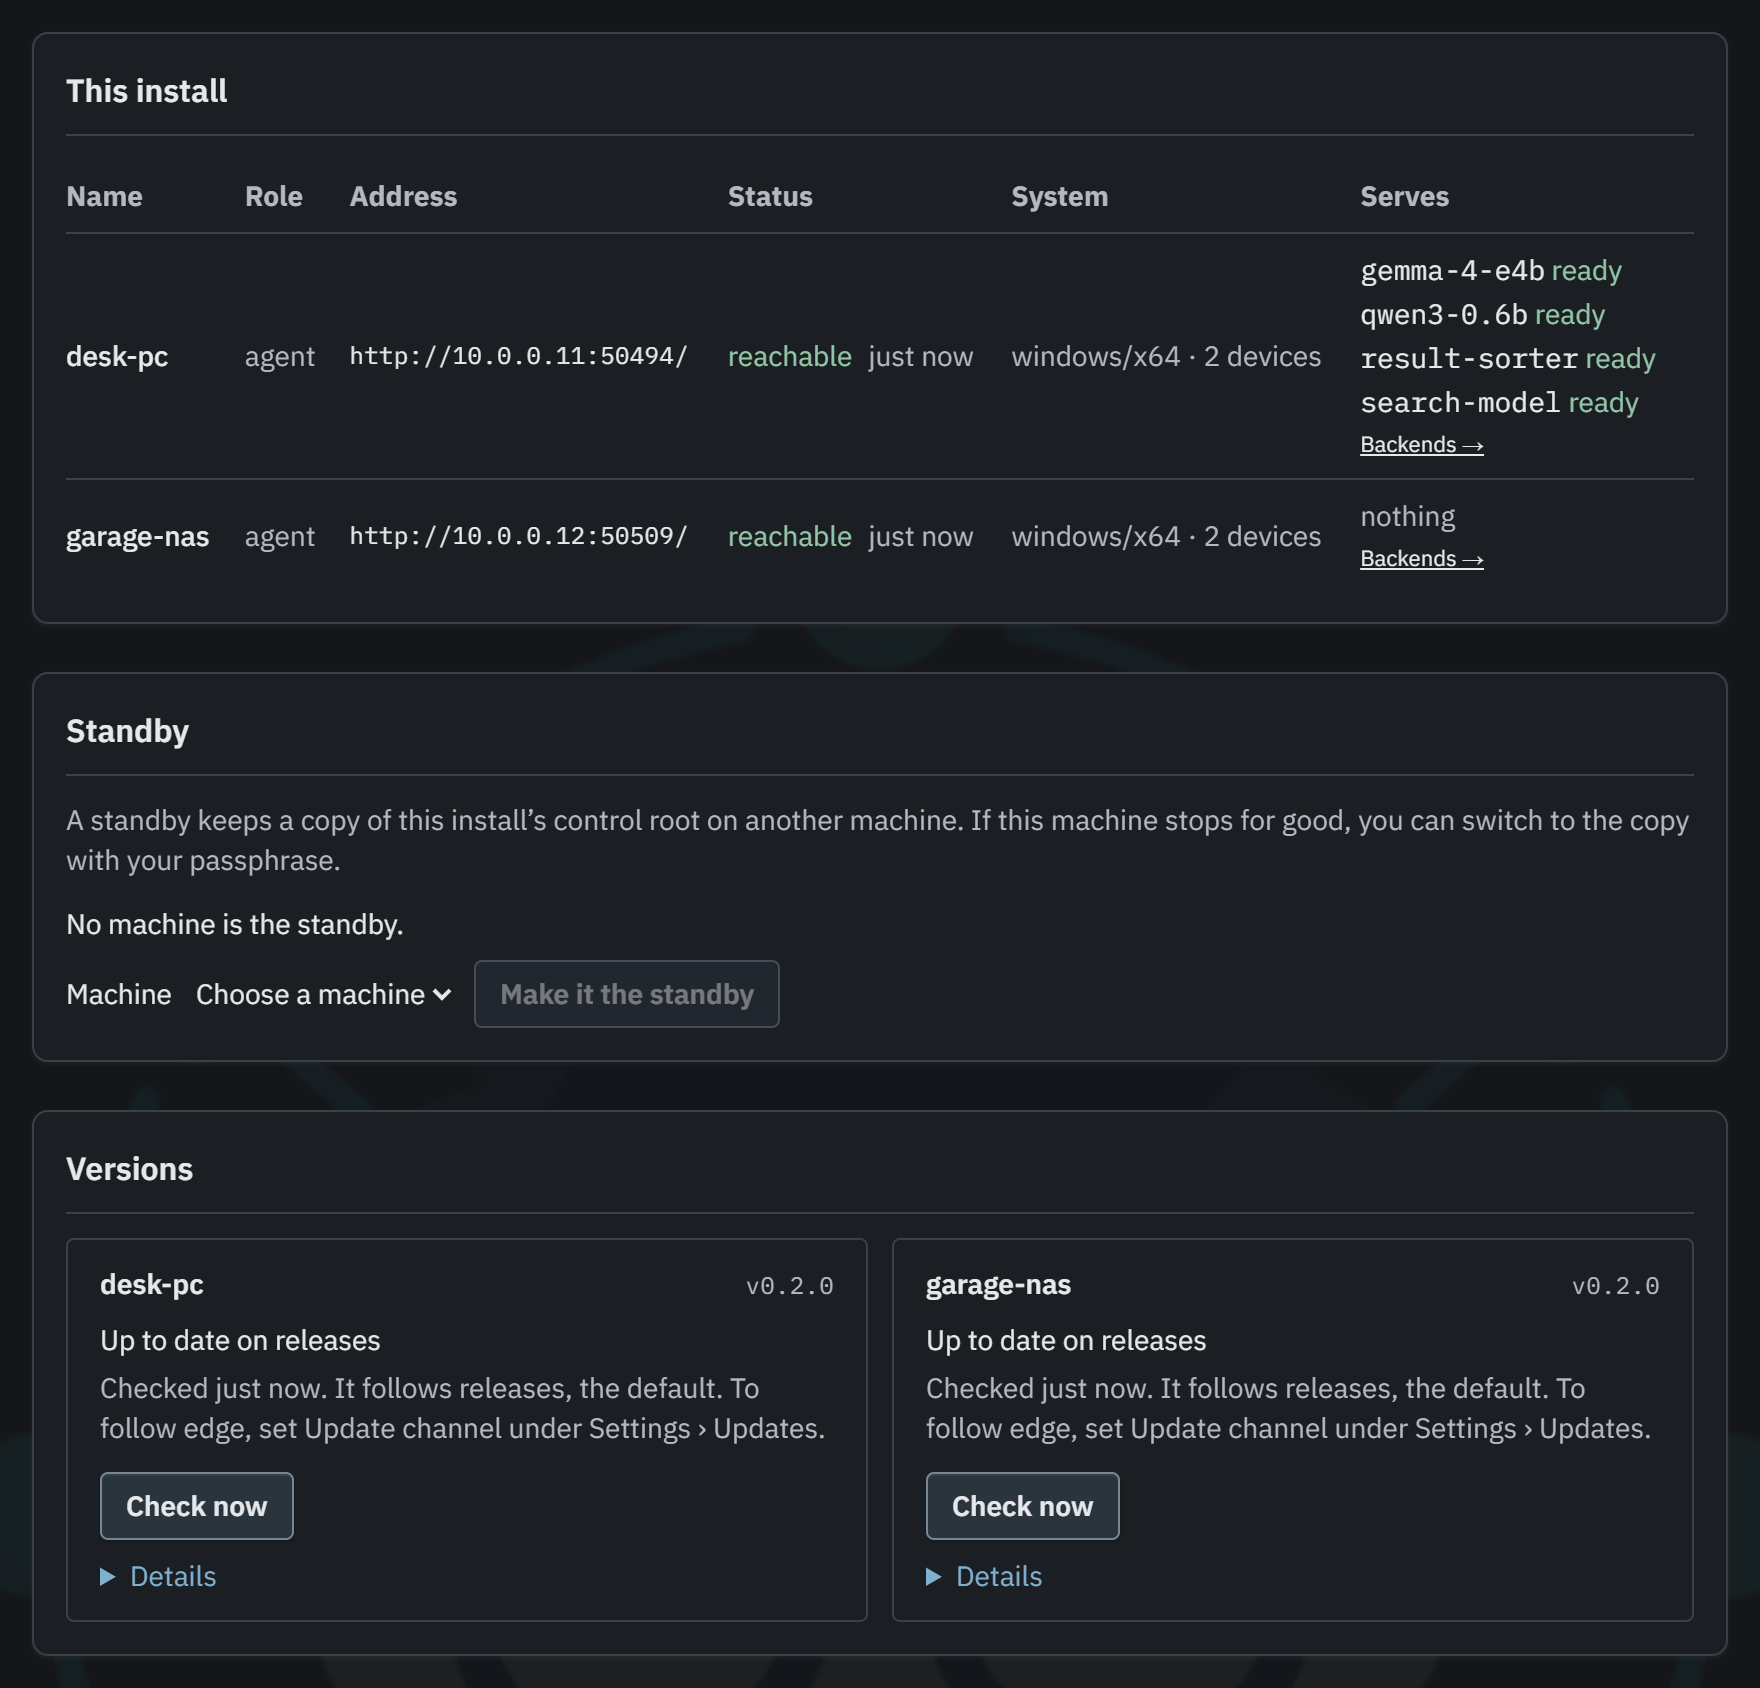
Task: Click the System column header
Action: [1060, 196]
